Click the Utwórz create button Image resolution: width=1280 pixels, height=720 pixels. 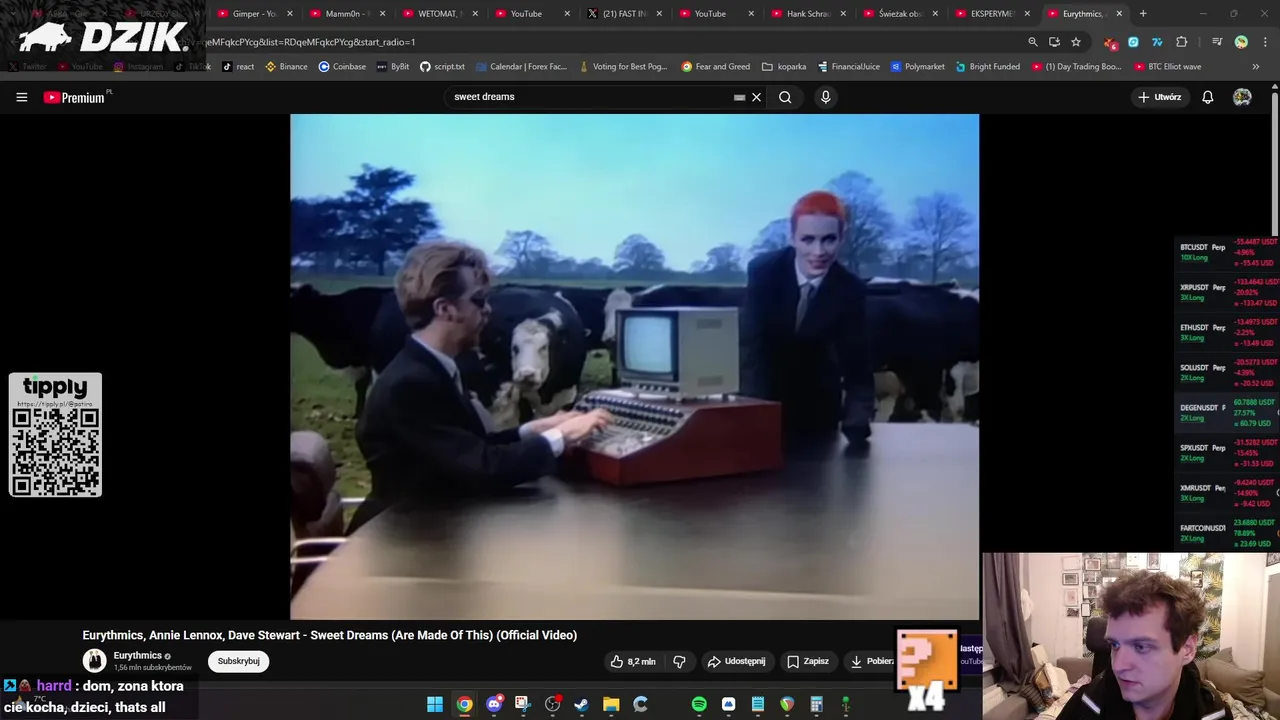click(1160, 97)
